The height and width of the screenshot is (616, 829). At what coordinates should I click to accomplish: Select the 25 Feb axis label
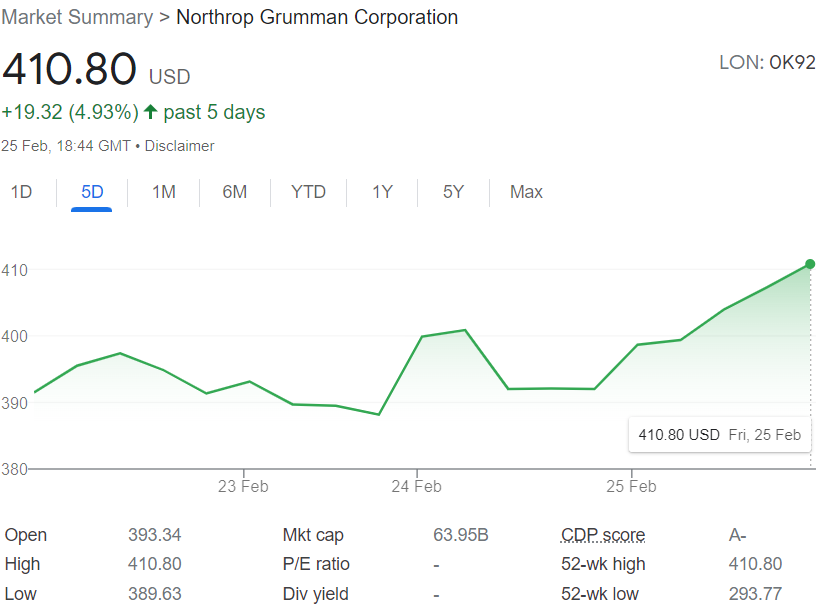pos(631,486)
